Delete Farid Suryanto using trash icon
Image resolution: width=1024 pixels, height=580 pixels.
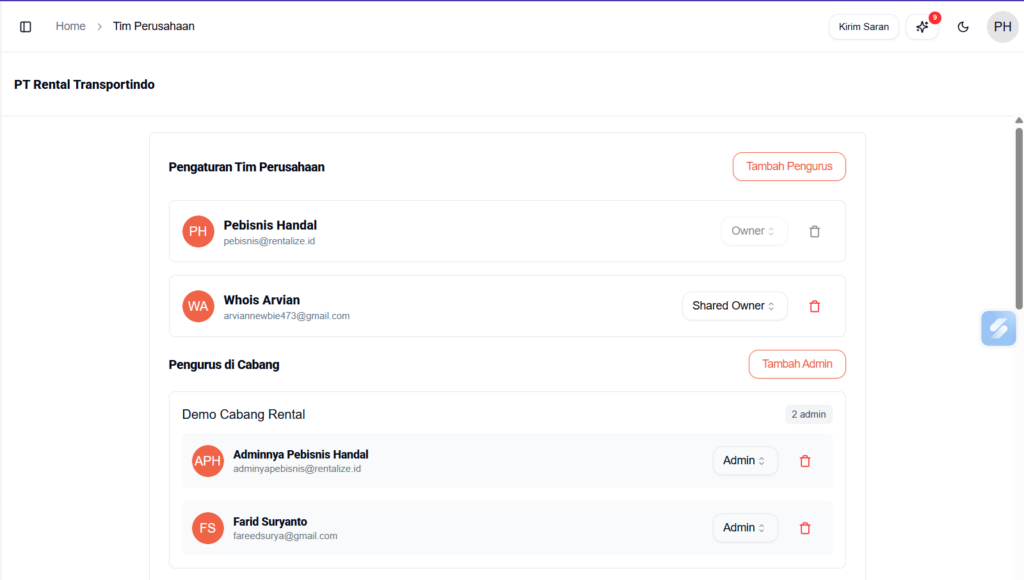(805, 528)
